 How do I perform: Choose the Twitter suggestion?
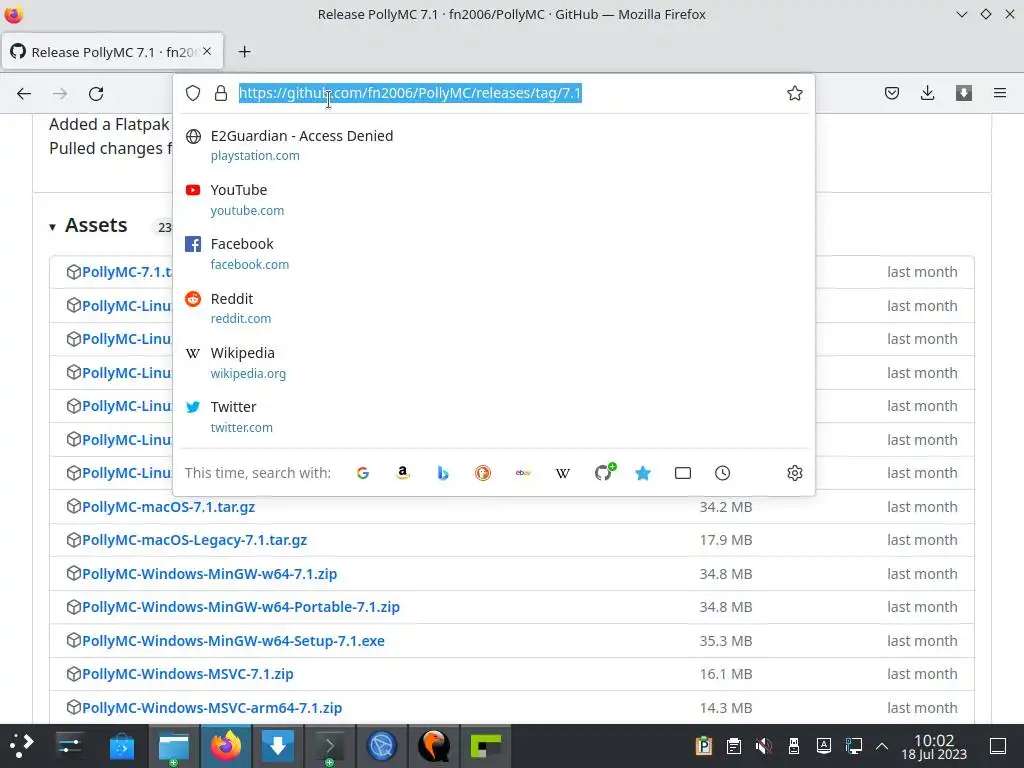(494, 417)
